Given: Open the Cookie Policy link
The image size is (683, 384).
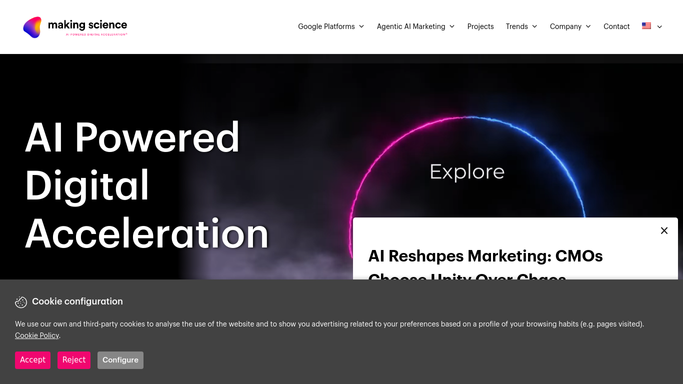Looking at the screenshot, I should 37,335.
